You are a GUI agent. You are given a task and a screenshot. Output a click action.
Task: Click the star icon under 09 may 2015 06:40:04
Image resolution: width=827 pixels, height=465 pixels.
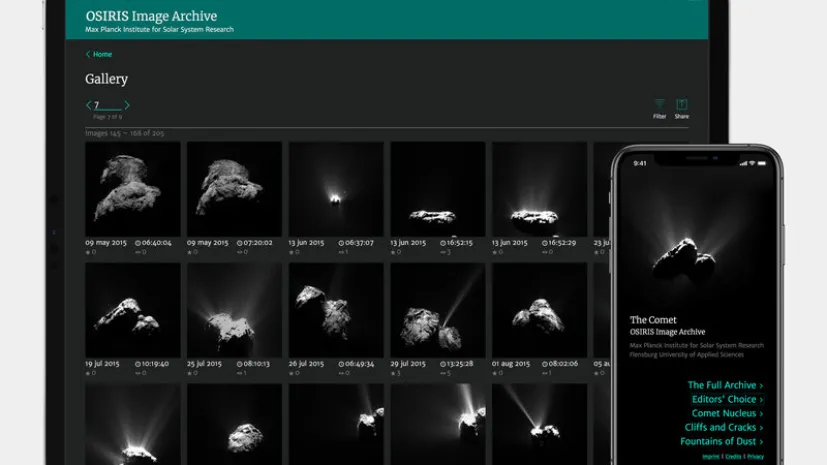coord(88,252)
